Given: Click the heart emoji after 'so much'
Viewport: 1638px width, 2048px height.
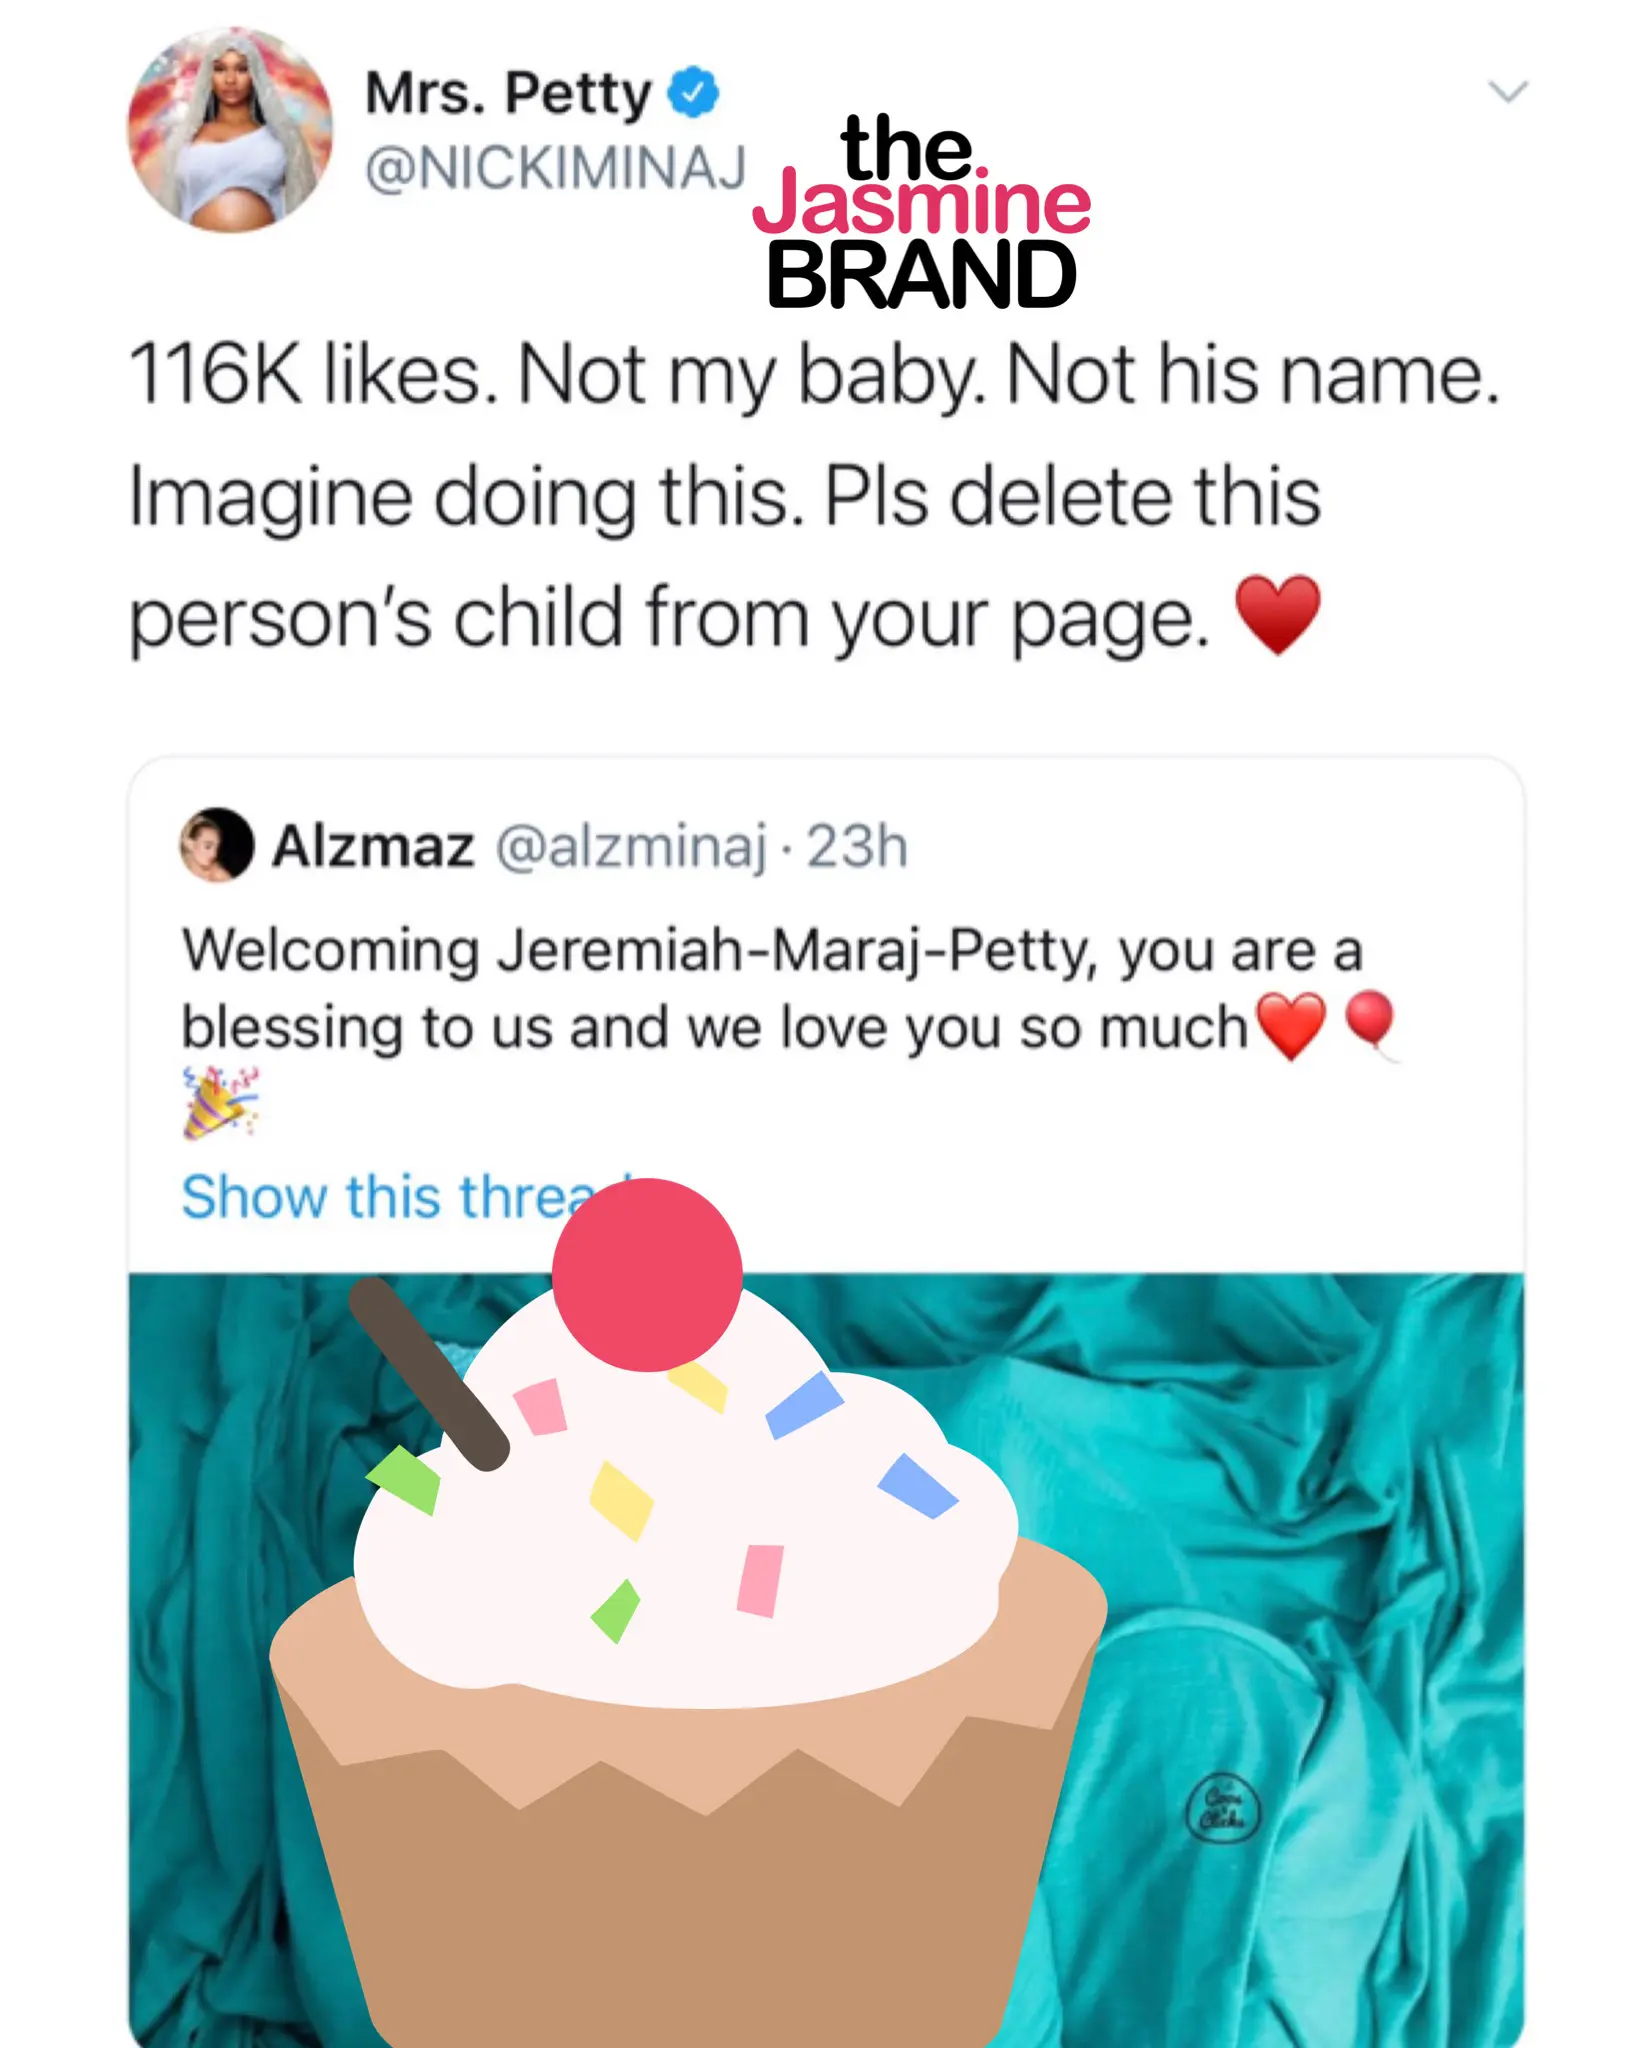Looking at the screenshot, I should click(1290, 1026).
